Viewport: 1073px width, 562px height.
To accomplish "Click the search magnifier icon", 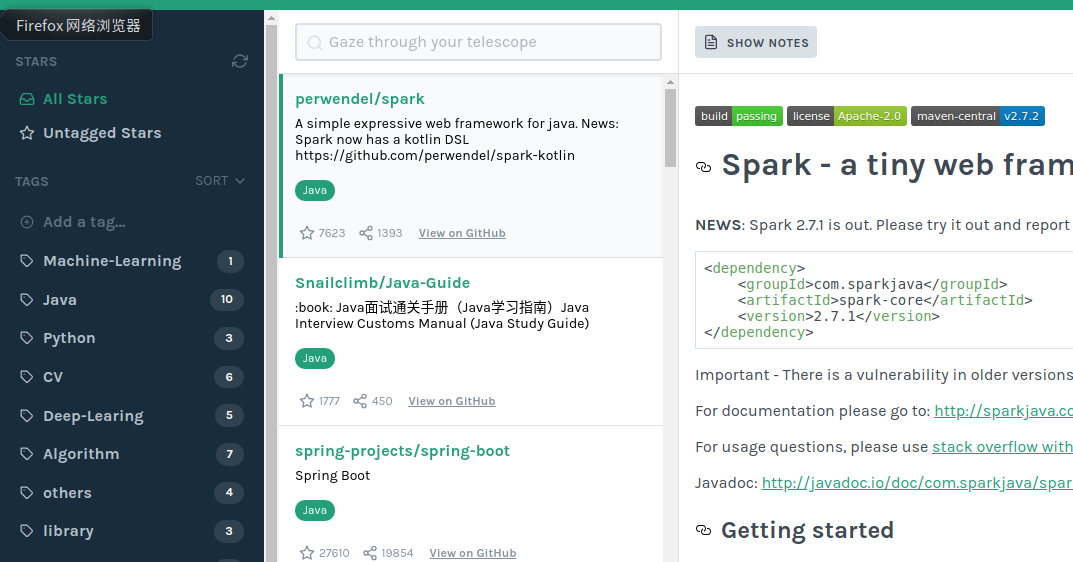I will click(x=314, y=42).
